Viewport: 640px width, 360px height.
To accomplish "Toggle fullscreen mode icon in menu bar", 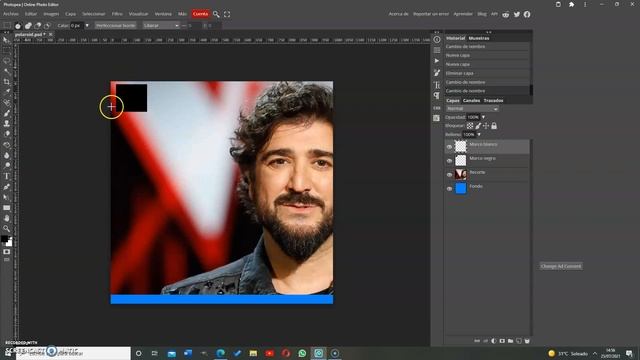I will (227, 14).
